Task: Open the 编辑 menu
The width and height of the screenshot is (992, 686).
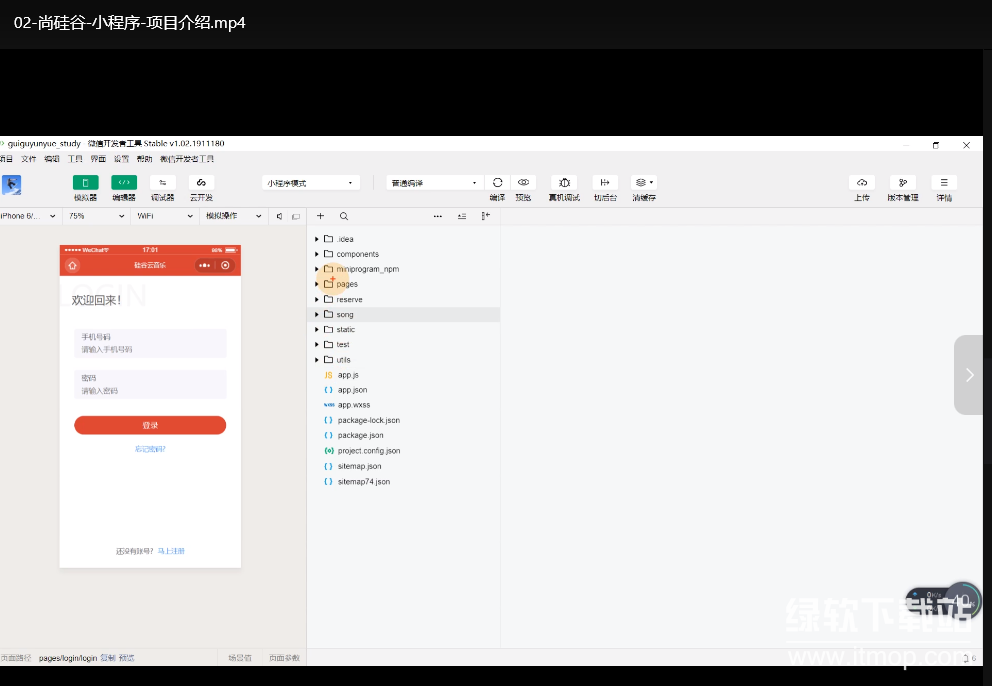Action: pos(52,159)
